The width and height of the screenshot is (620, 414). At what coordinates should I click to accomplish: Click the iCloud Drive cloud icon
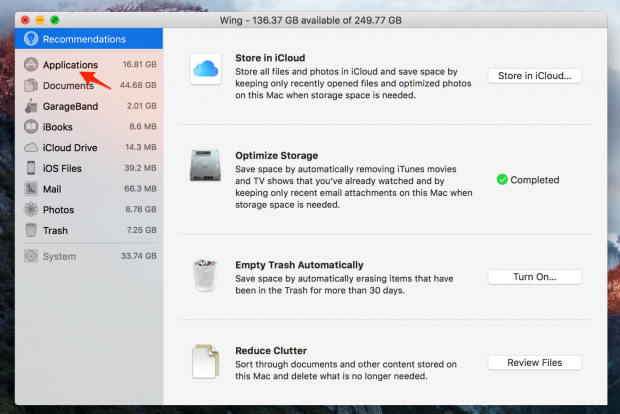click(31, 148)
